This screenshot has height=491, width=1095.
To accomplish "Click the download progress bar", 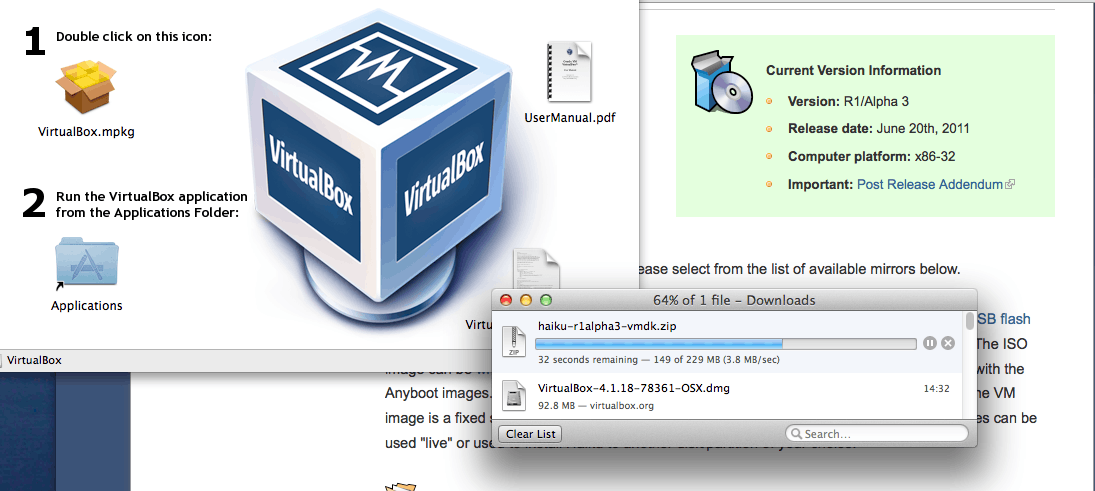I will [726, 343].
